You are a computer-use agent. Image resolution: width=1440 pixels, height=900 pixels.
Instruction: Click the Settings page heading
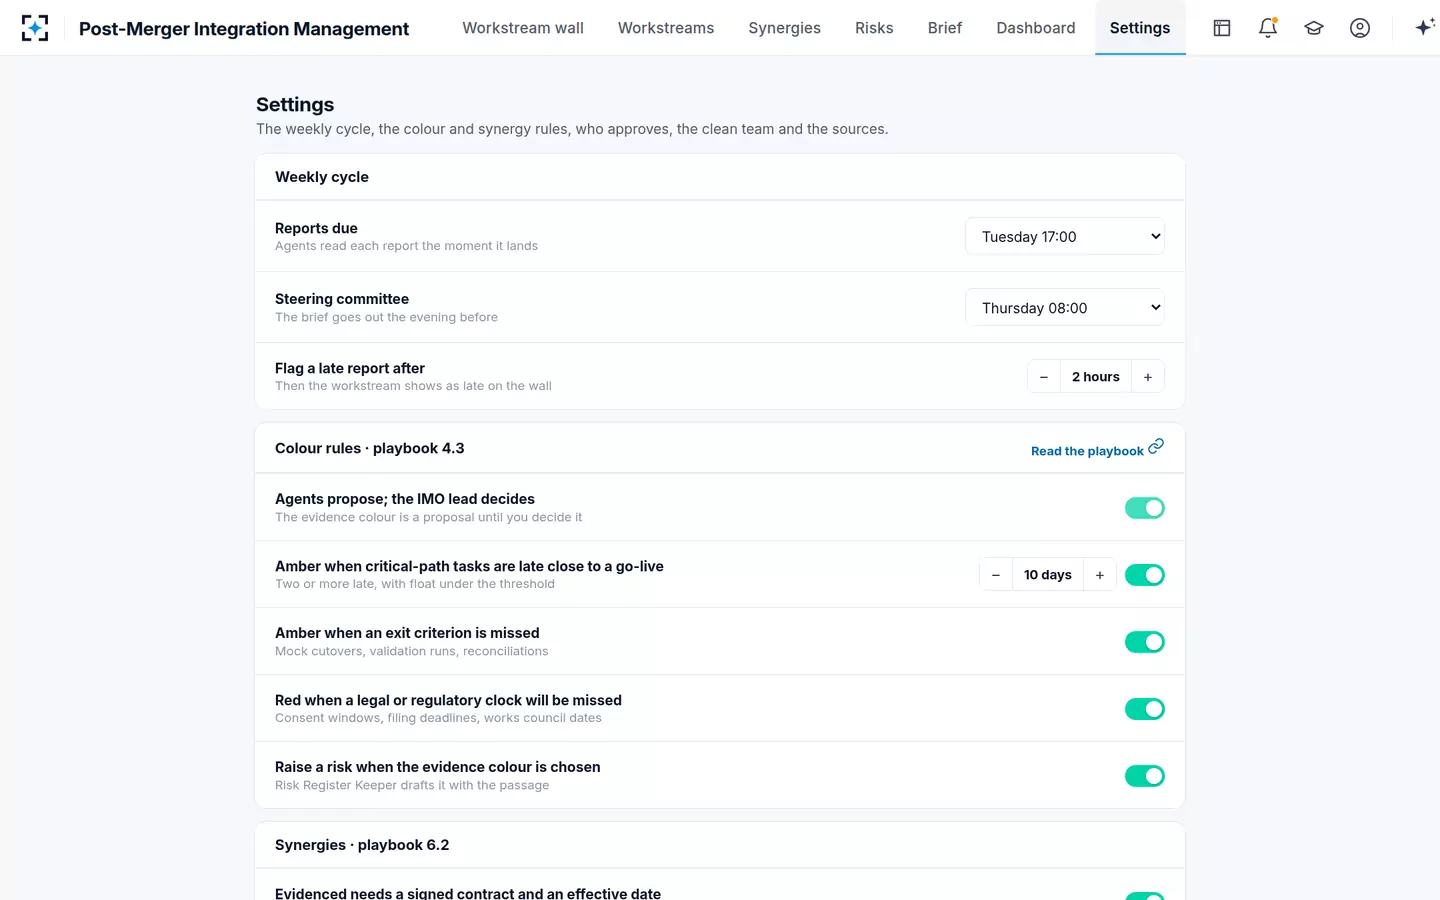click(x=295, y=105)
